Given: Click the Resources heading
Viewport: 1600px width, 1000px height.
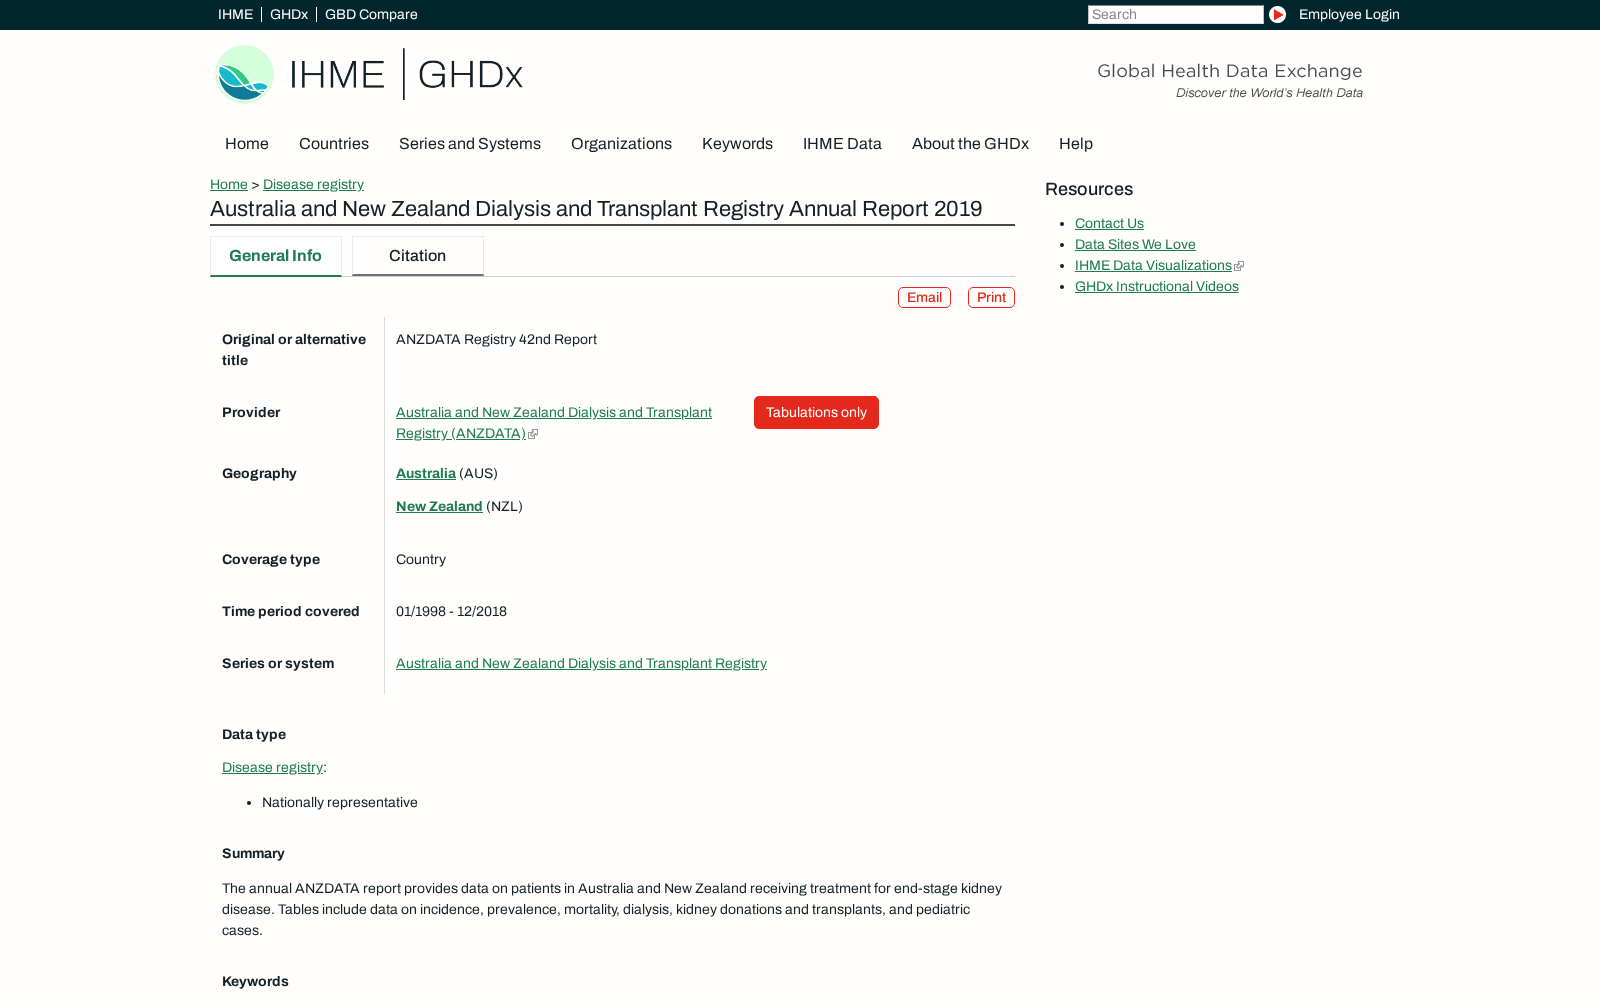Looking at the screenshot, I should tap(1089, 190).
